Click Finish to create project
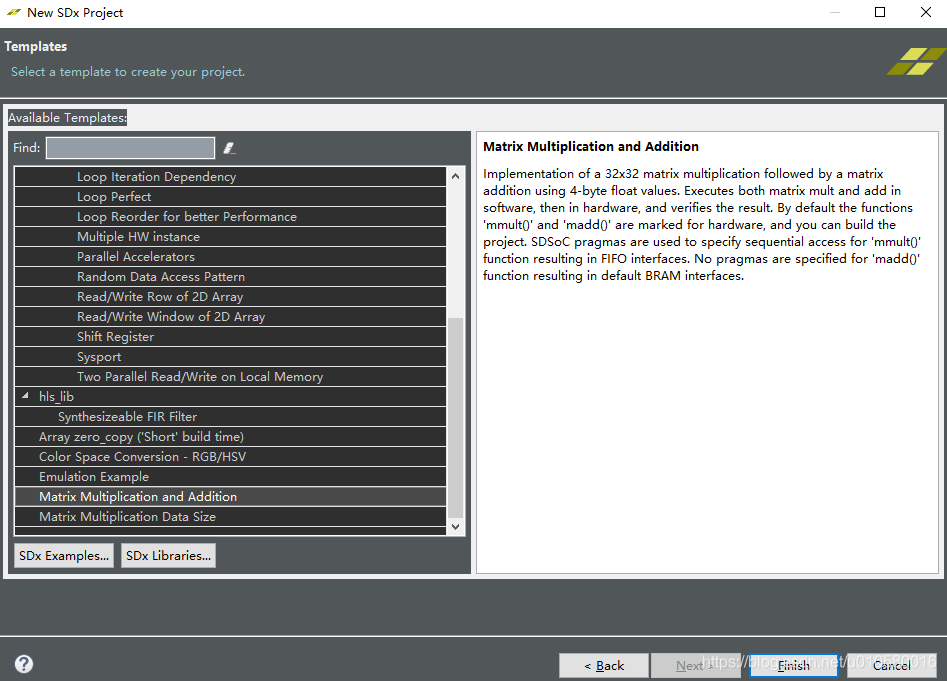The image size is (947, 681). pos(794,665)
